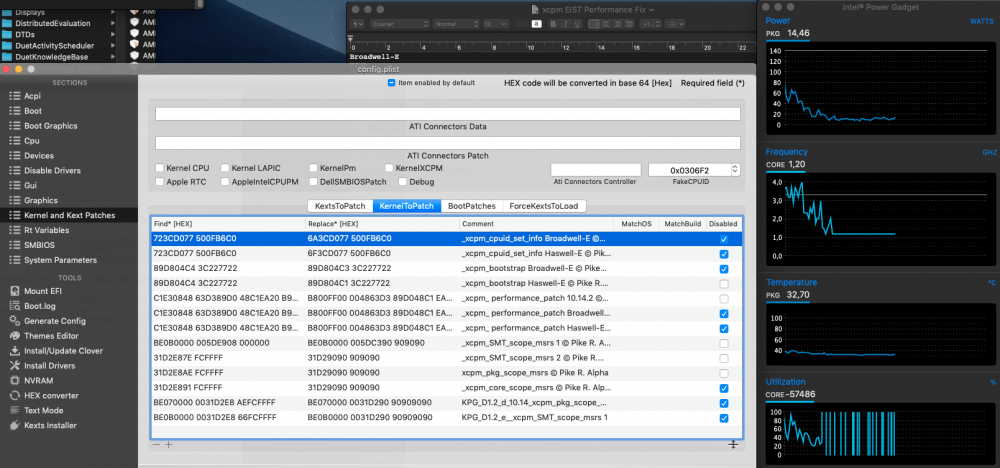The width and height of the screenshot is (1000, 468).
Task: Select Kernel and Kext Patches section
Action: pos(70,216)
